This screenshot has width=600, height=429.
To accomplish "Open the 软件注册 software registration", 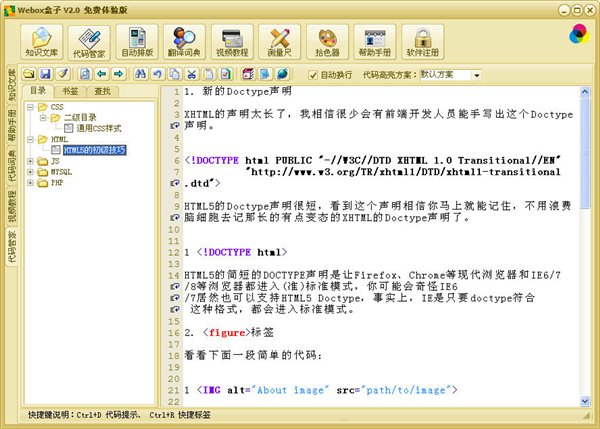I will click(x=422, y=42).
